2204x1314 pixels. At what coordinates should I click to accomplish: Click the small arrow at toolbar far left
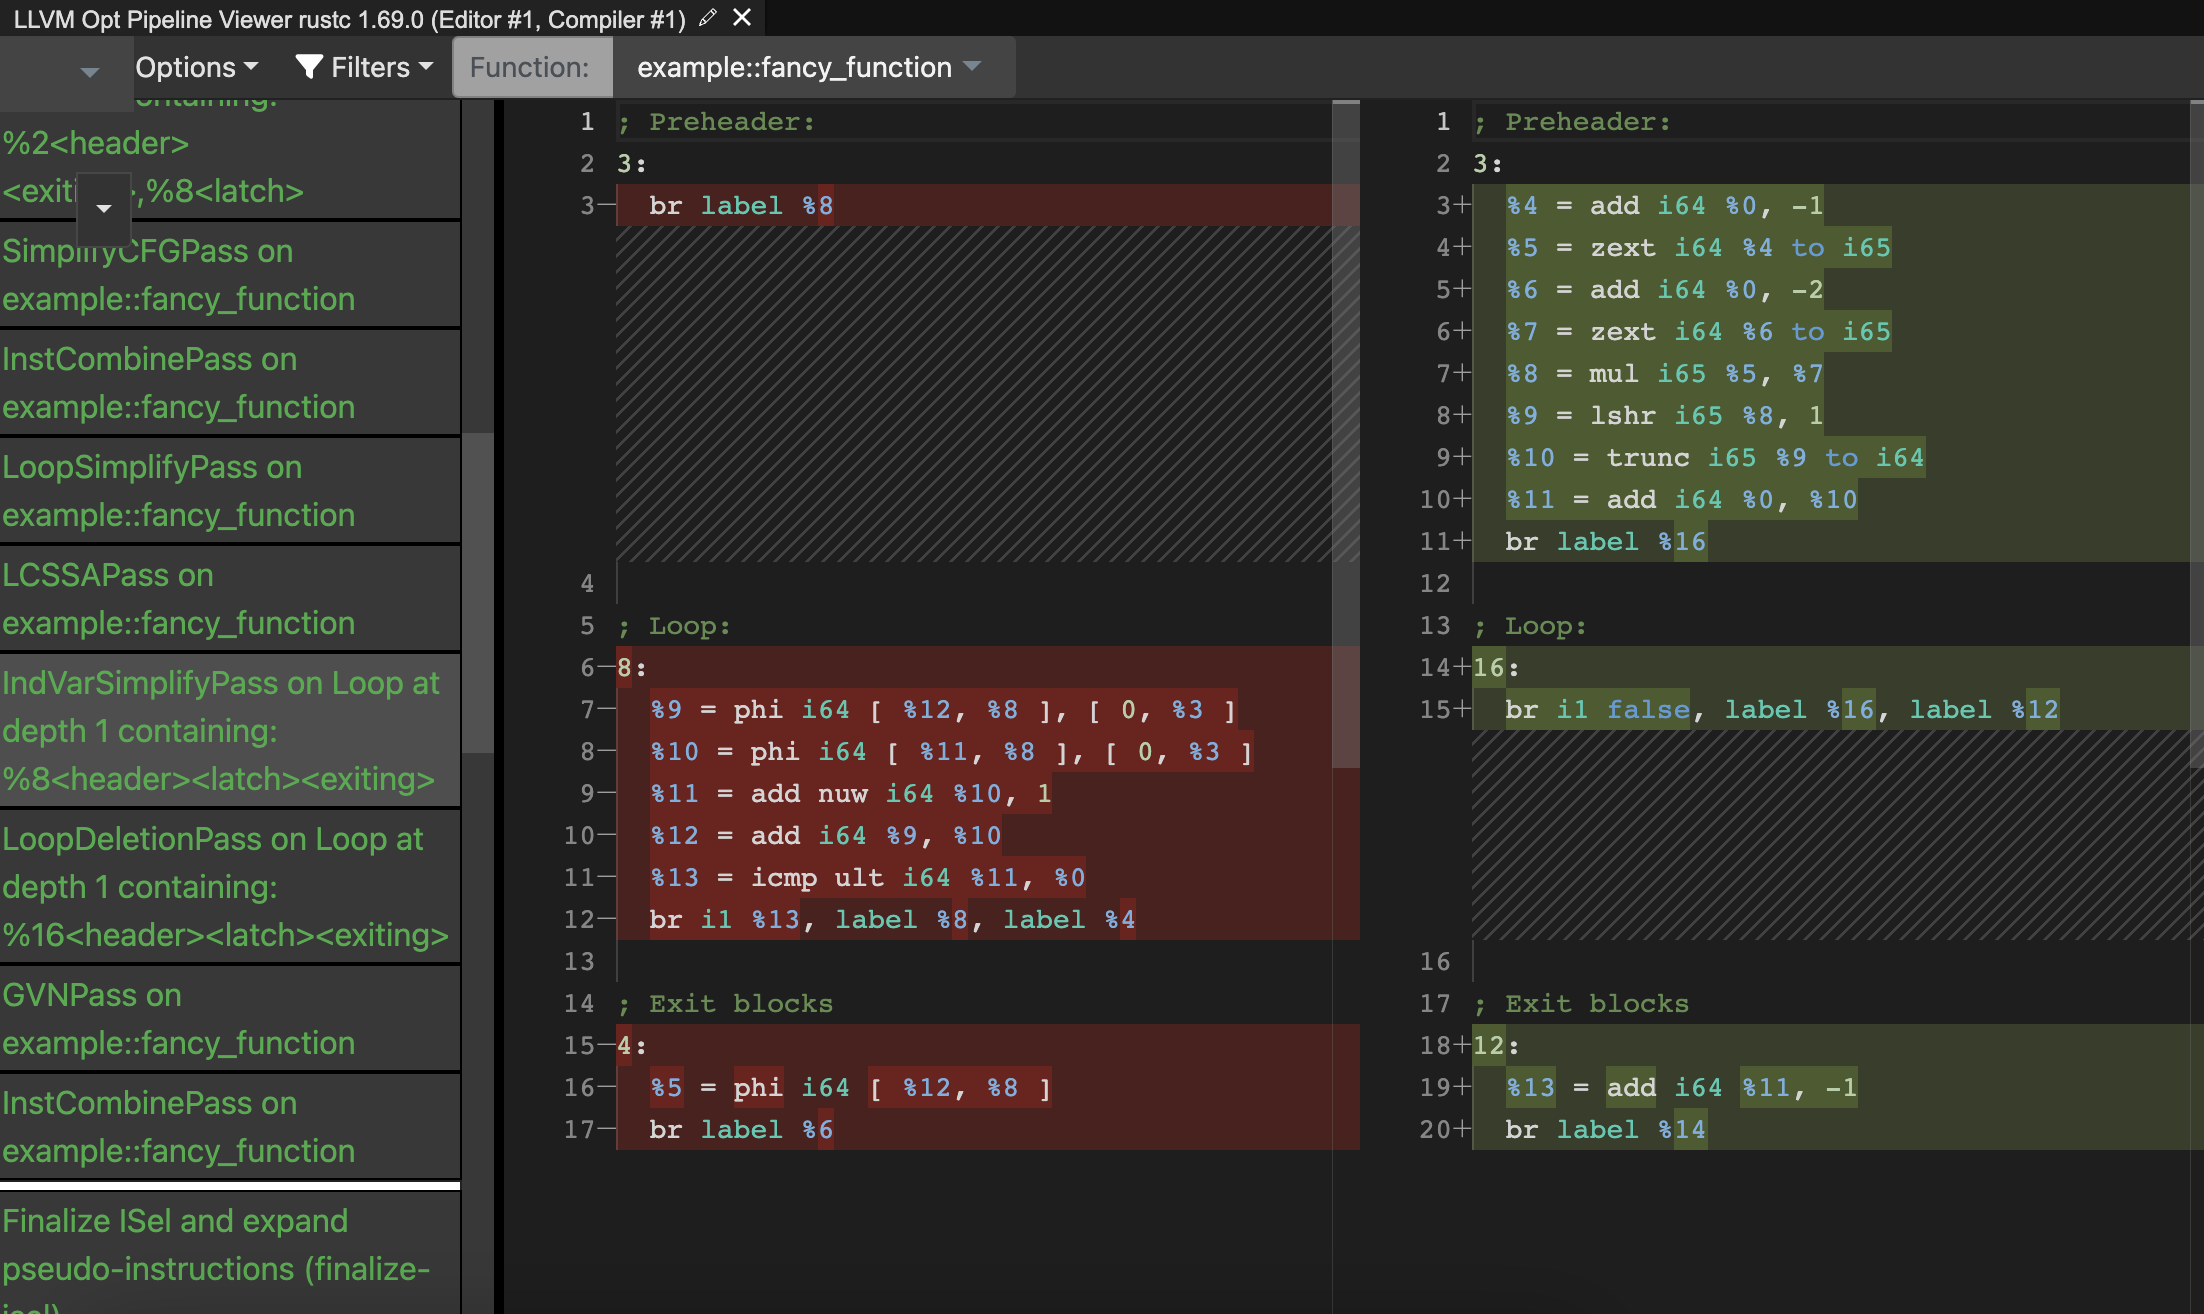[x=90, y=72]
